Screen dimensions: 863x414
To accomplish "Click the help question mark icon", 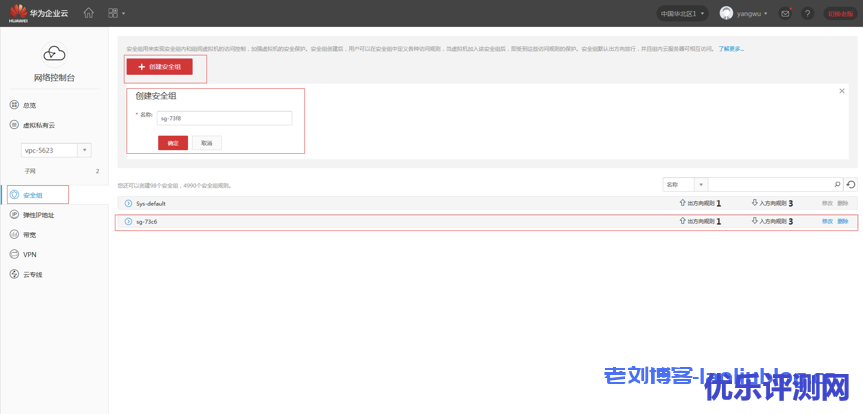I will pyautogui.click(x=807, y=13).
